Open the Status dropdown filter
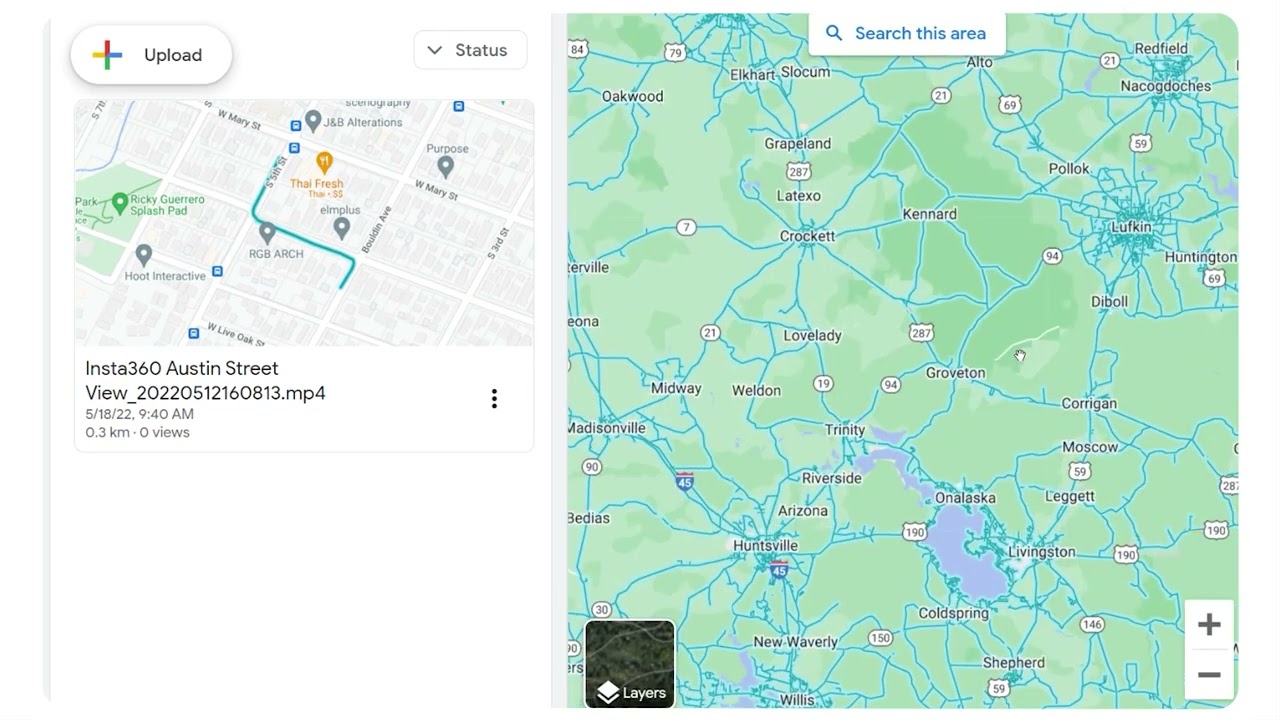Viewport: 1280px width, 720px height. [470, 50]
